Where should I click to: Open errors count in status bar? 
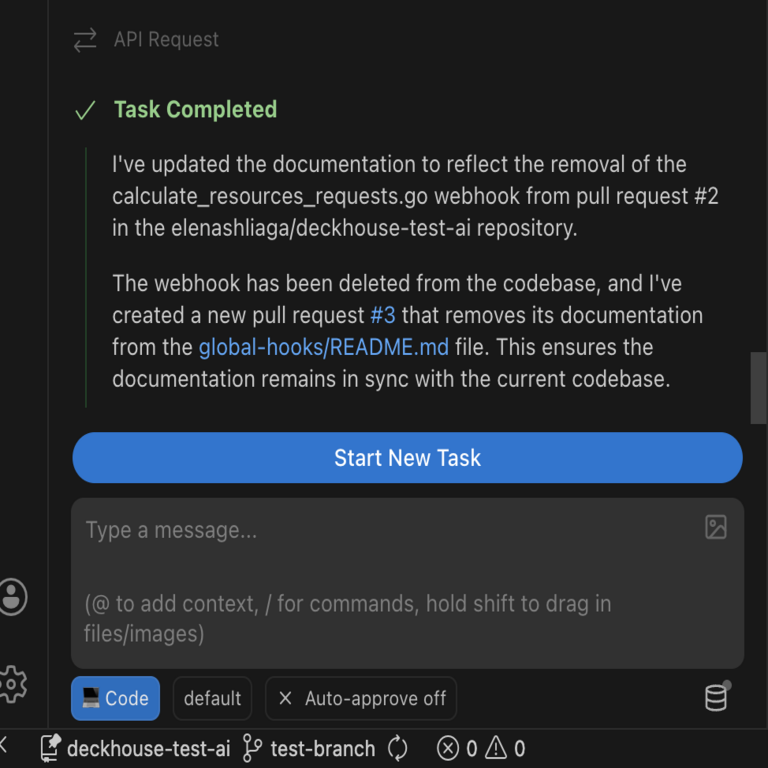(x=460, y=748)
